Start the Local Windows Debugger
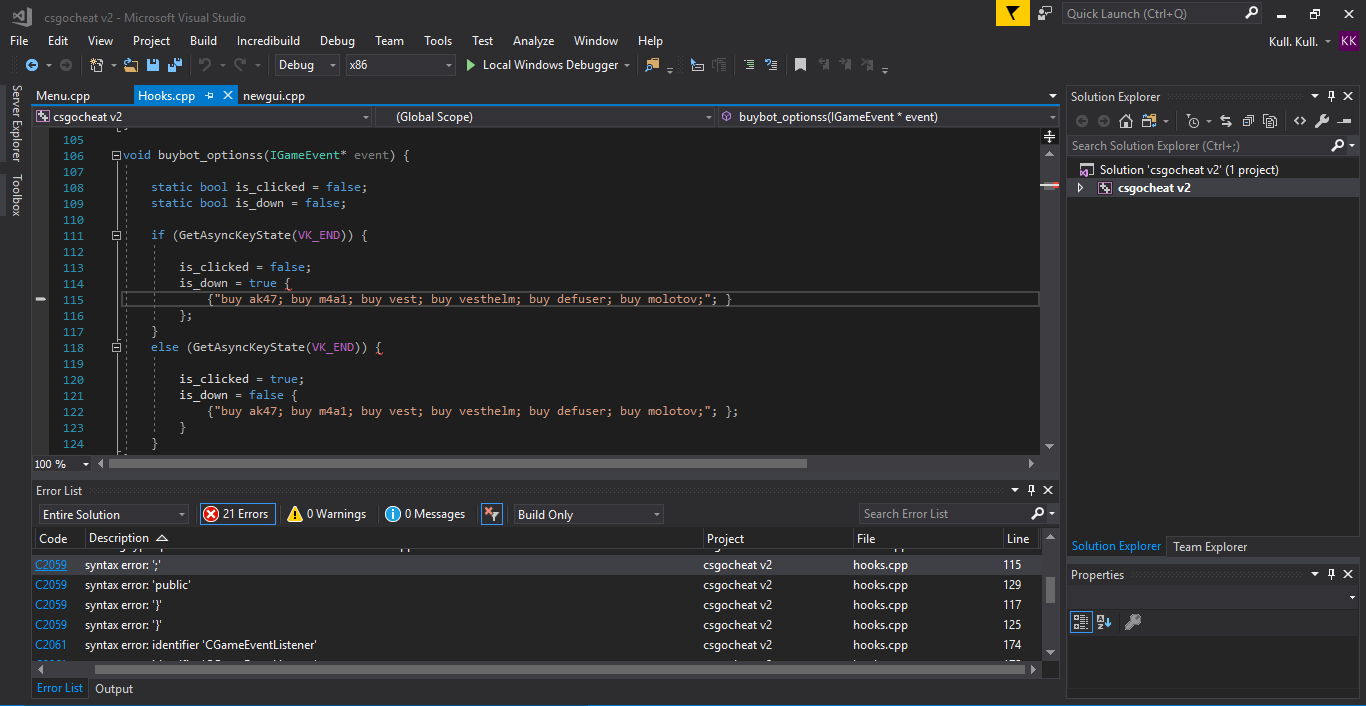The width and height of the screenshot is (1366, 706). (x=540, y=65)
